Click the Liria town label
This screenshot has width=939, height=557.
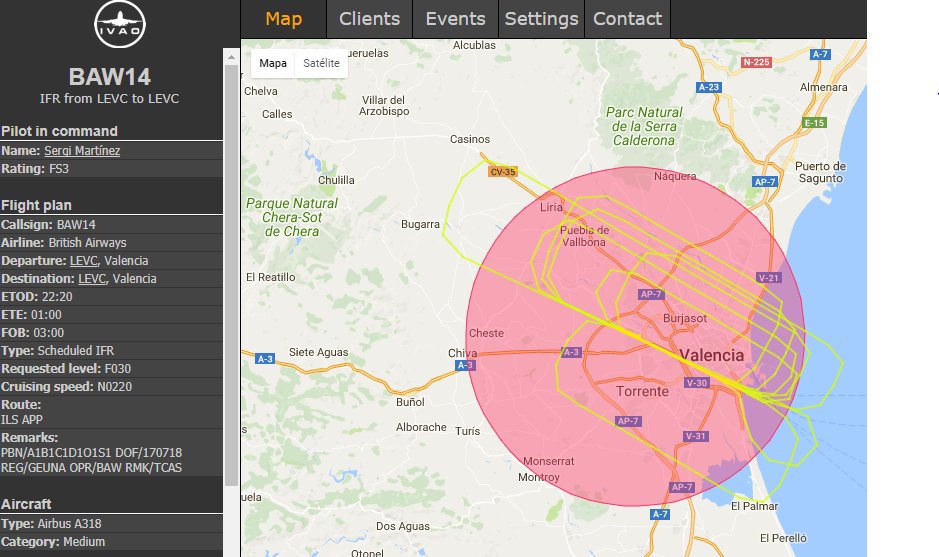click(x=552, y=207)
